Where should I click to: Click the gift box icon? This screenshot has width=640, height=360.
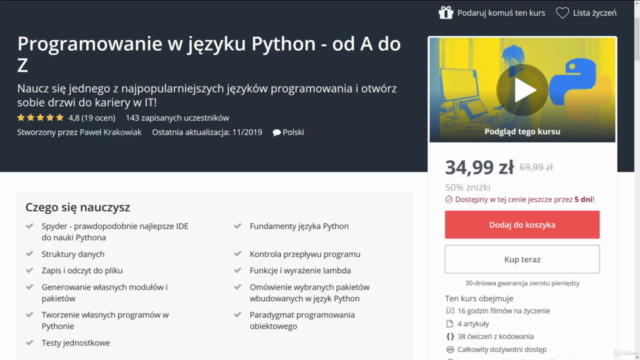point(446,13)
